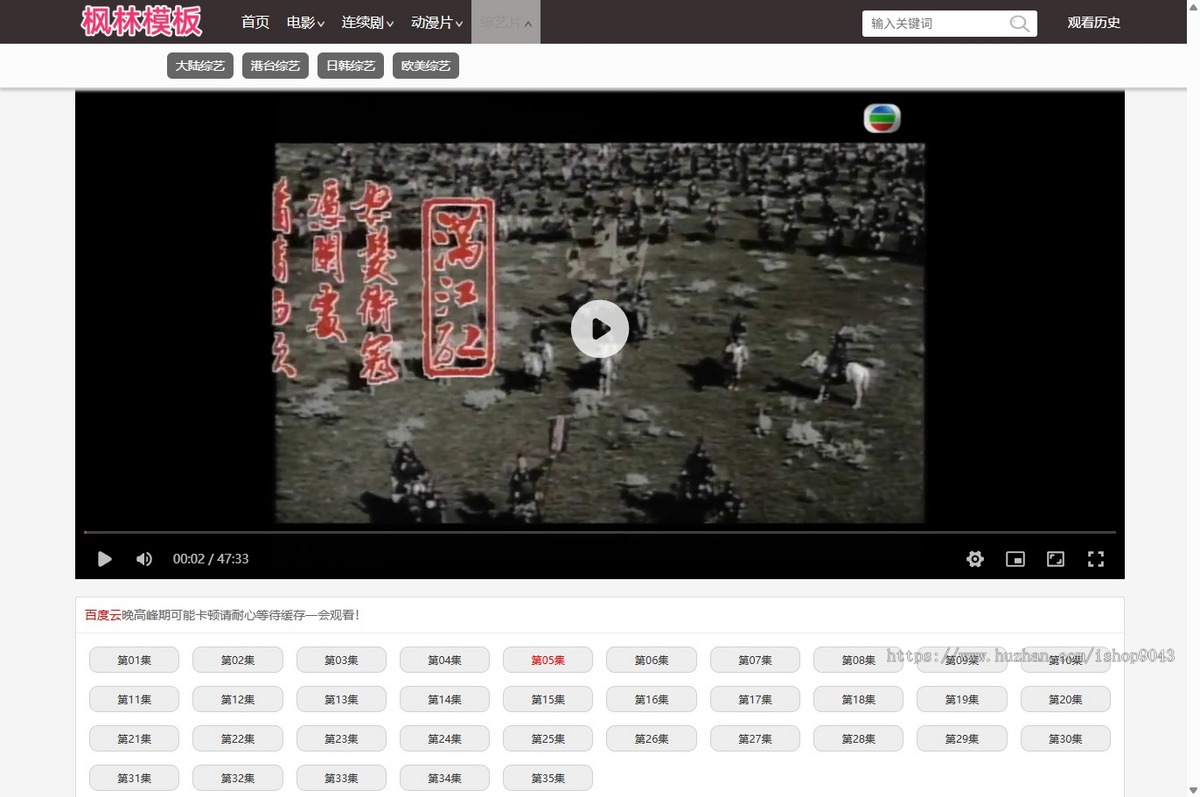Select the 欧美综艺 category
Screen dimensions: 1200x797
click(x=426, y=66)
